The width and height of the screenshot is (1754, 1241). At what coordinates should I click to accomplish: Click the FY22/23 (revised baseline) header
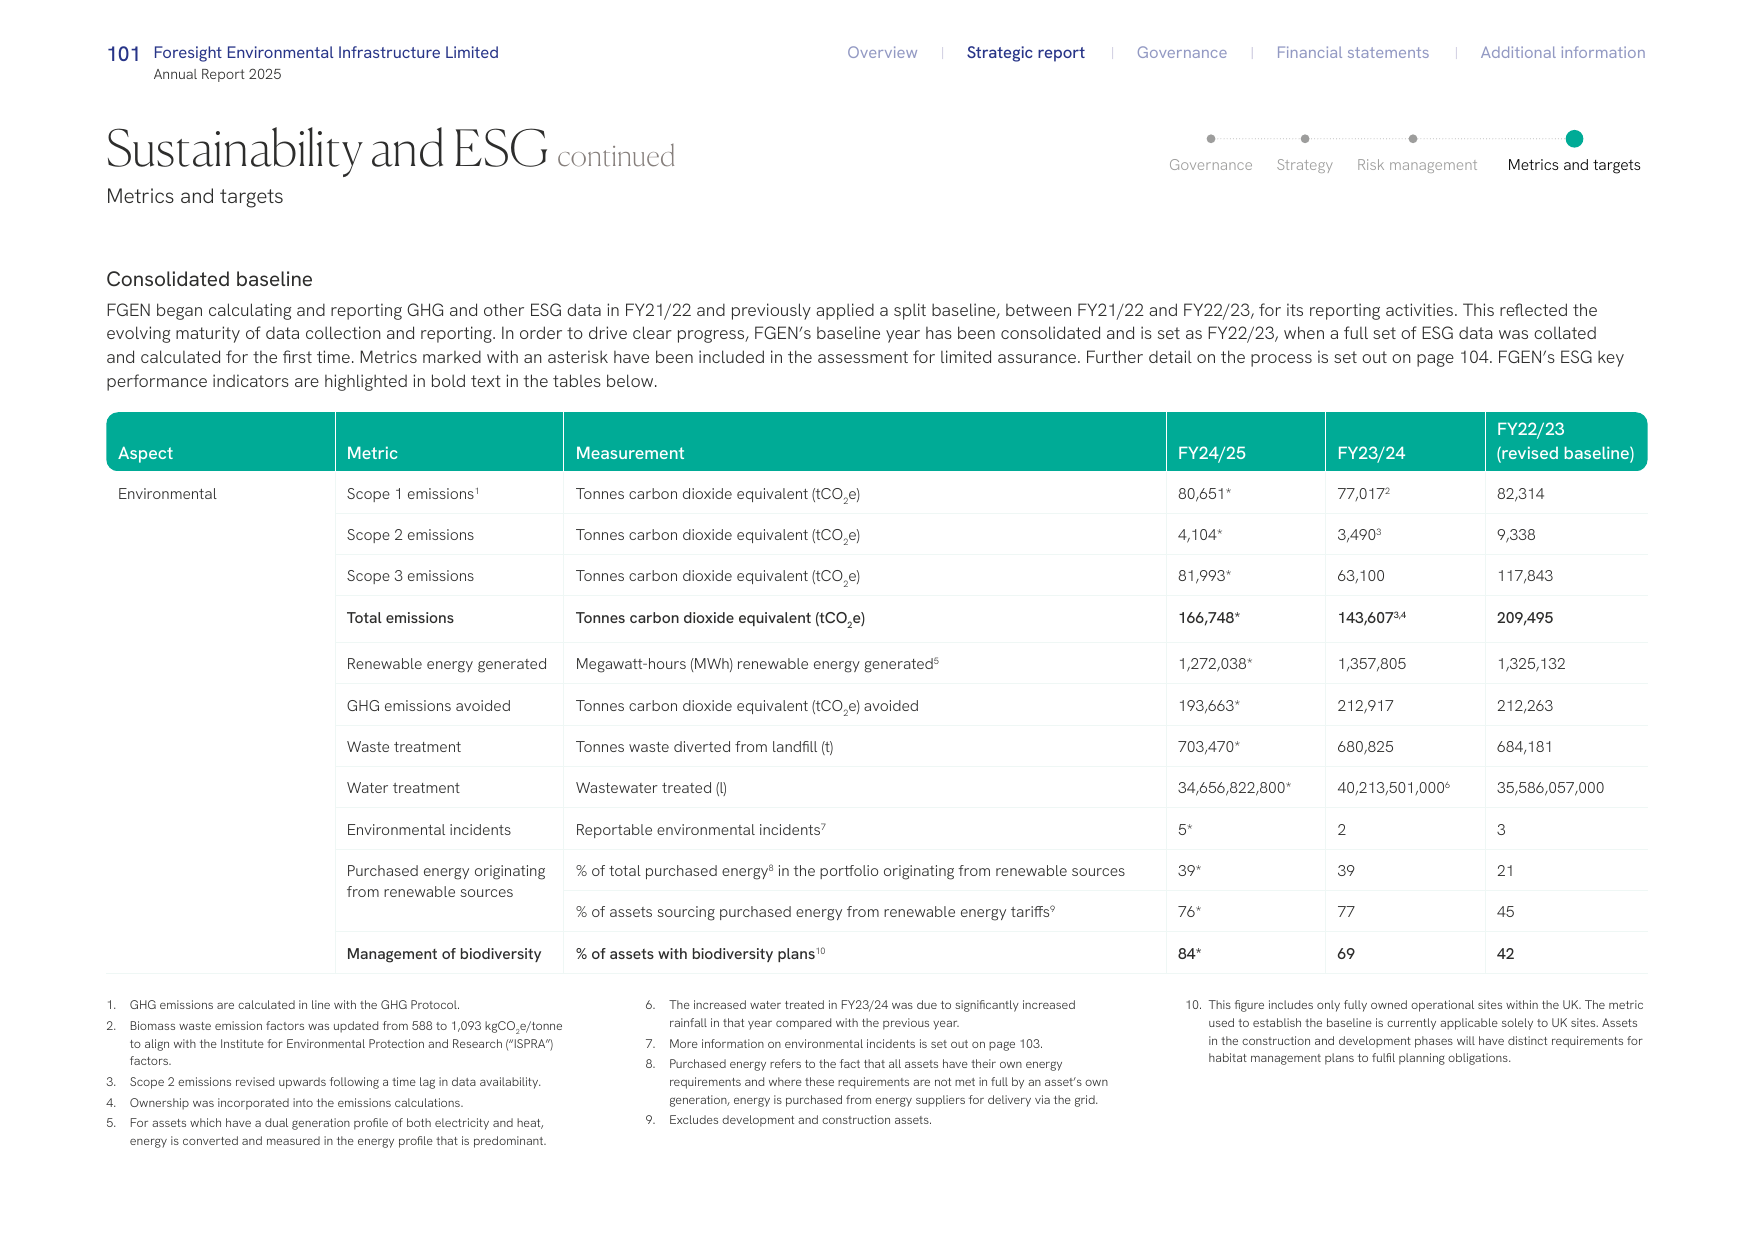tap(1565, 441)
